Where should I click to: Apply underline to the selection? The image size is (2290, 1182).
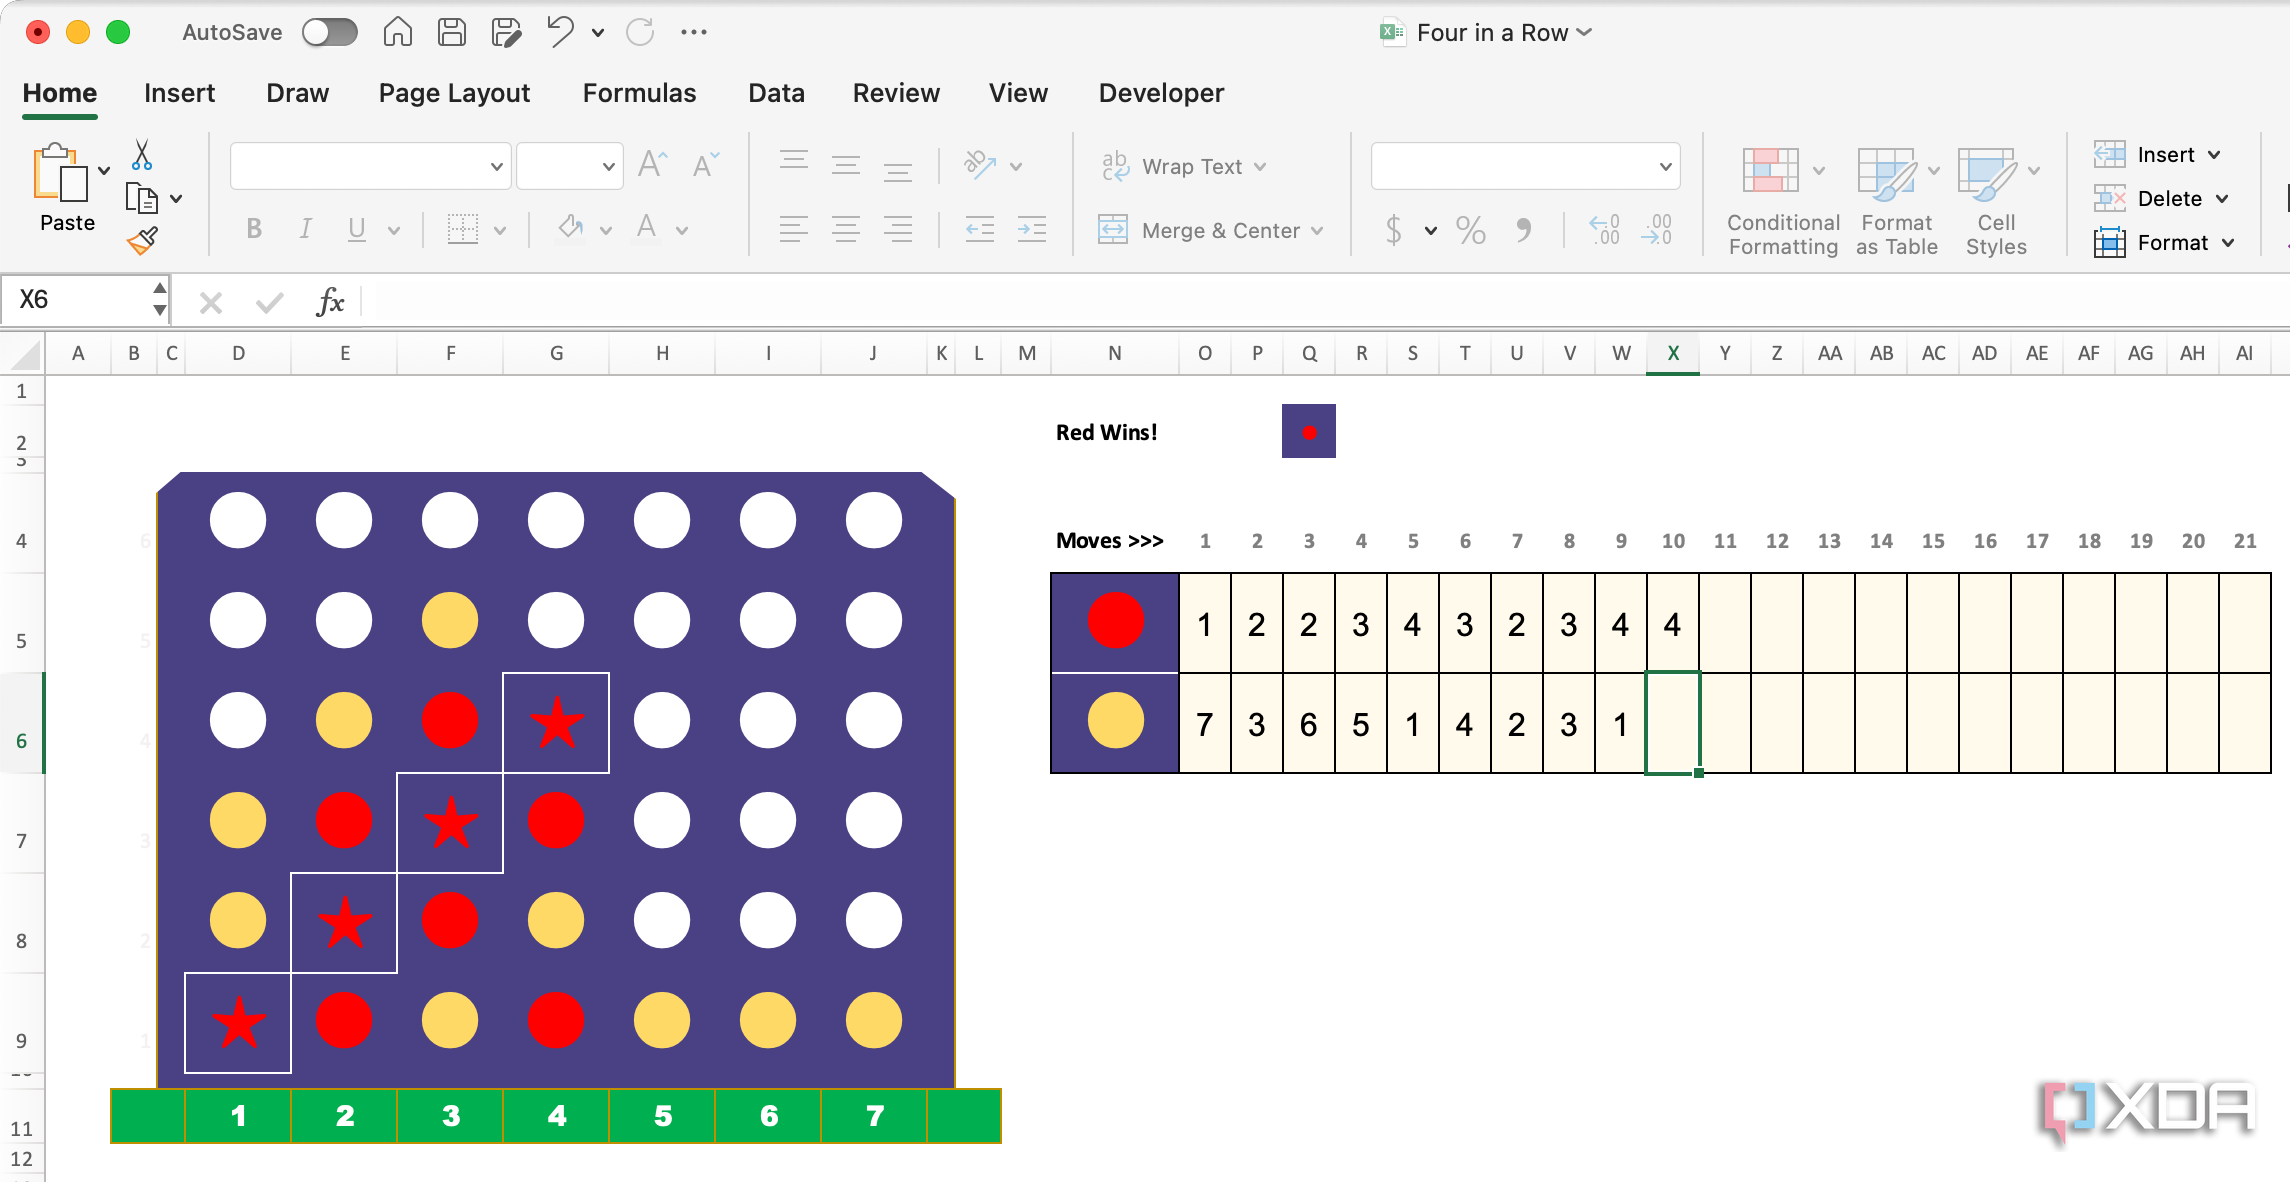point(356,229)
